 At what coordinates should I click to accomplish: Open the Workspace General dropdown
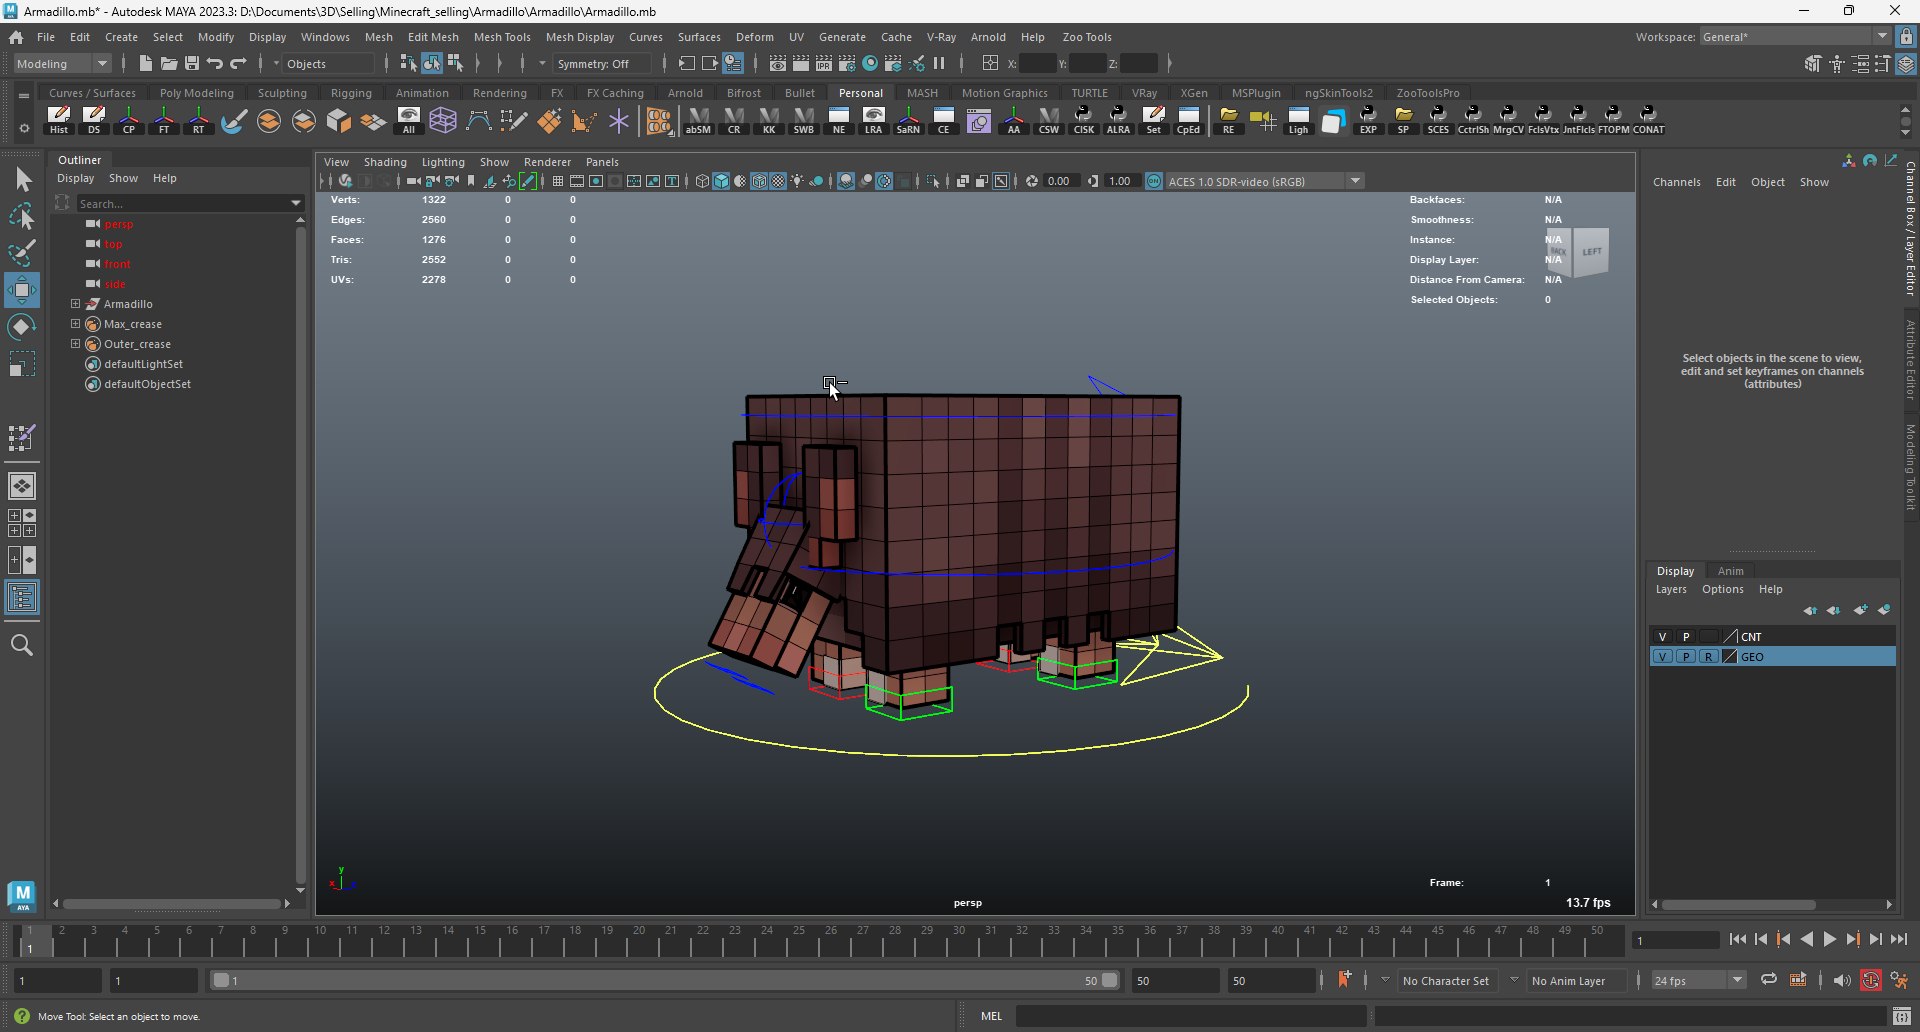click(x=1795, y=37)
